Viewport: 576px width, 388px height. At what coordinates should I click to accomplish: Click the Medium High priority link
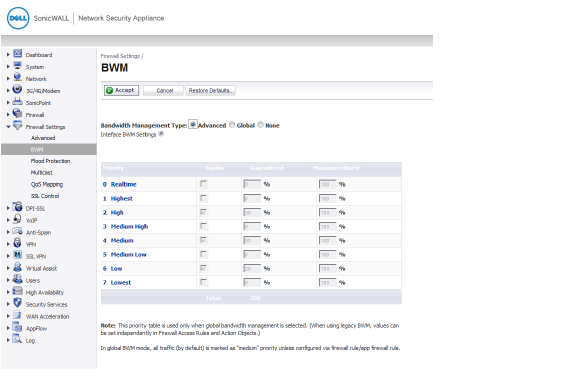tap(129, 226)
